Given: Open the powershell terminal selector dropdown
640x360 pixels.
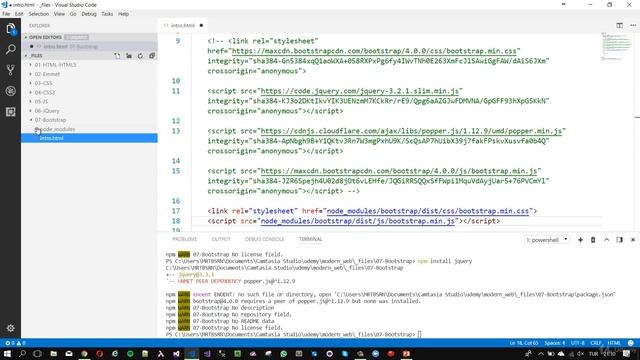Looking at the screenshot, I should 547,240.
